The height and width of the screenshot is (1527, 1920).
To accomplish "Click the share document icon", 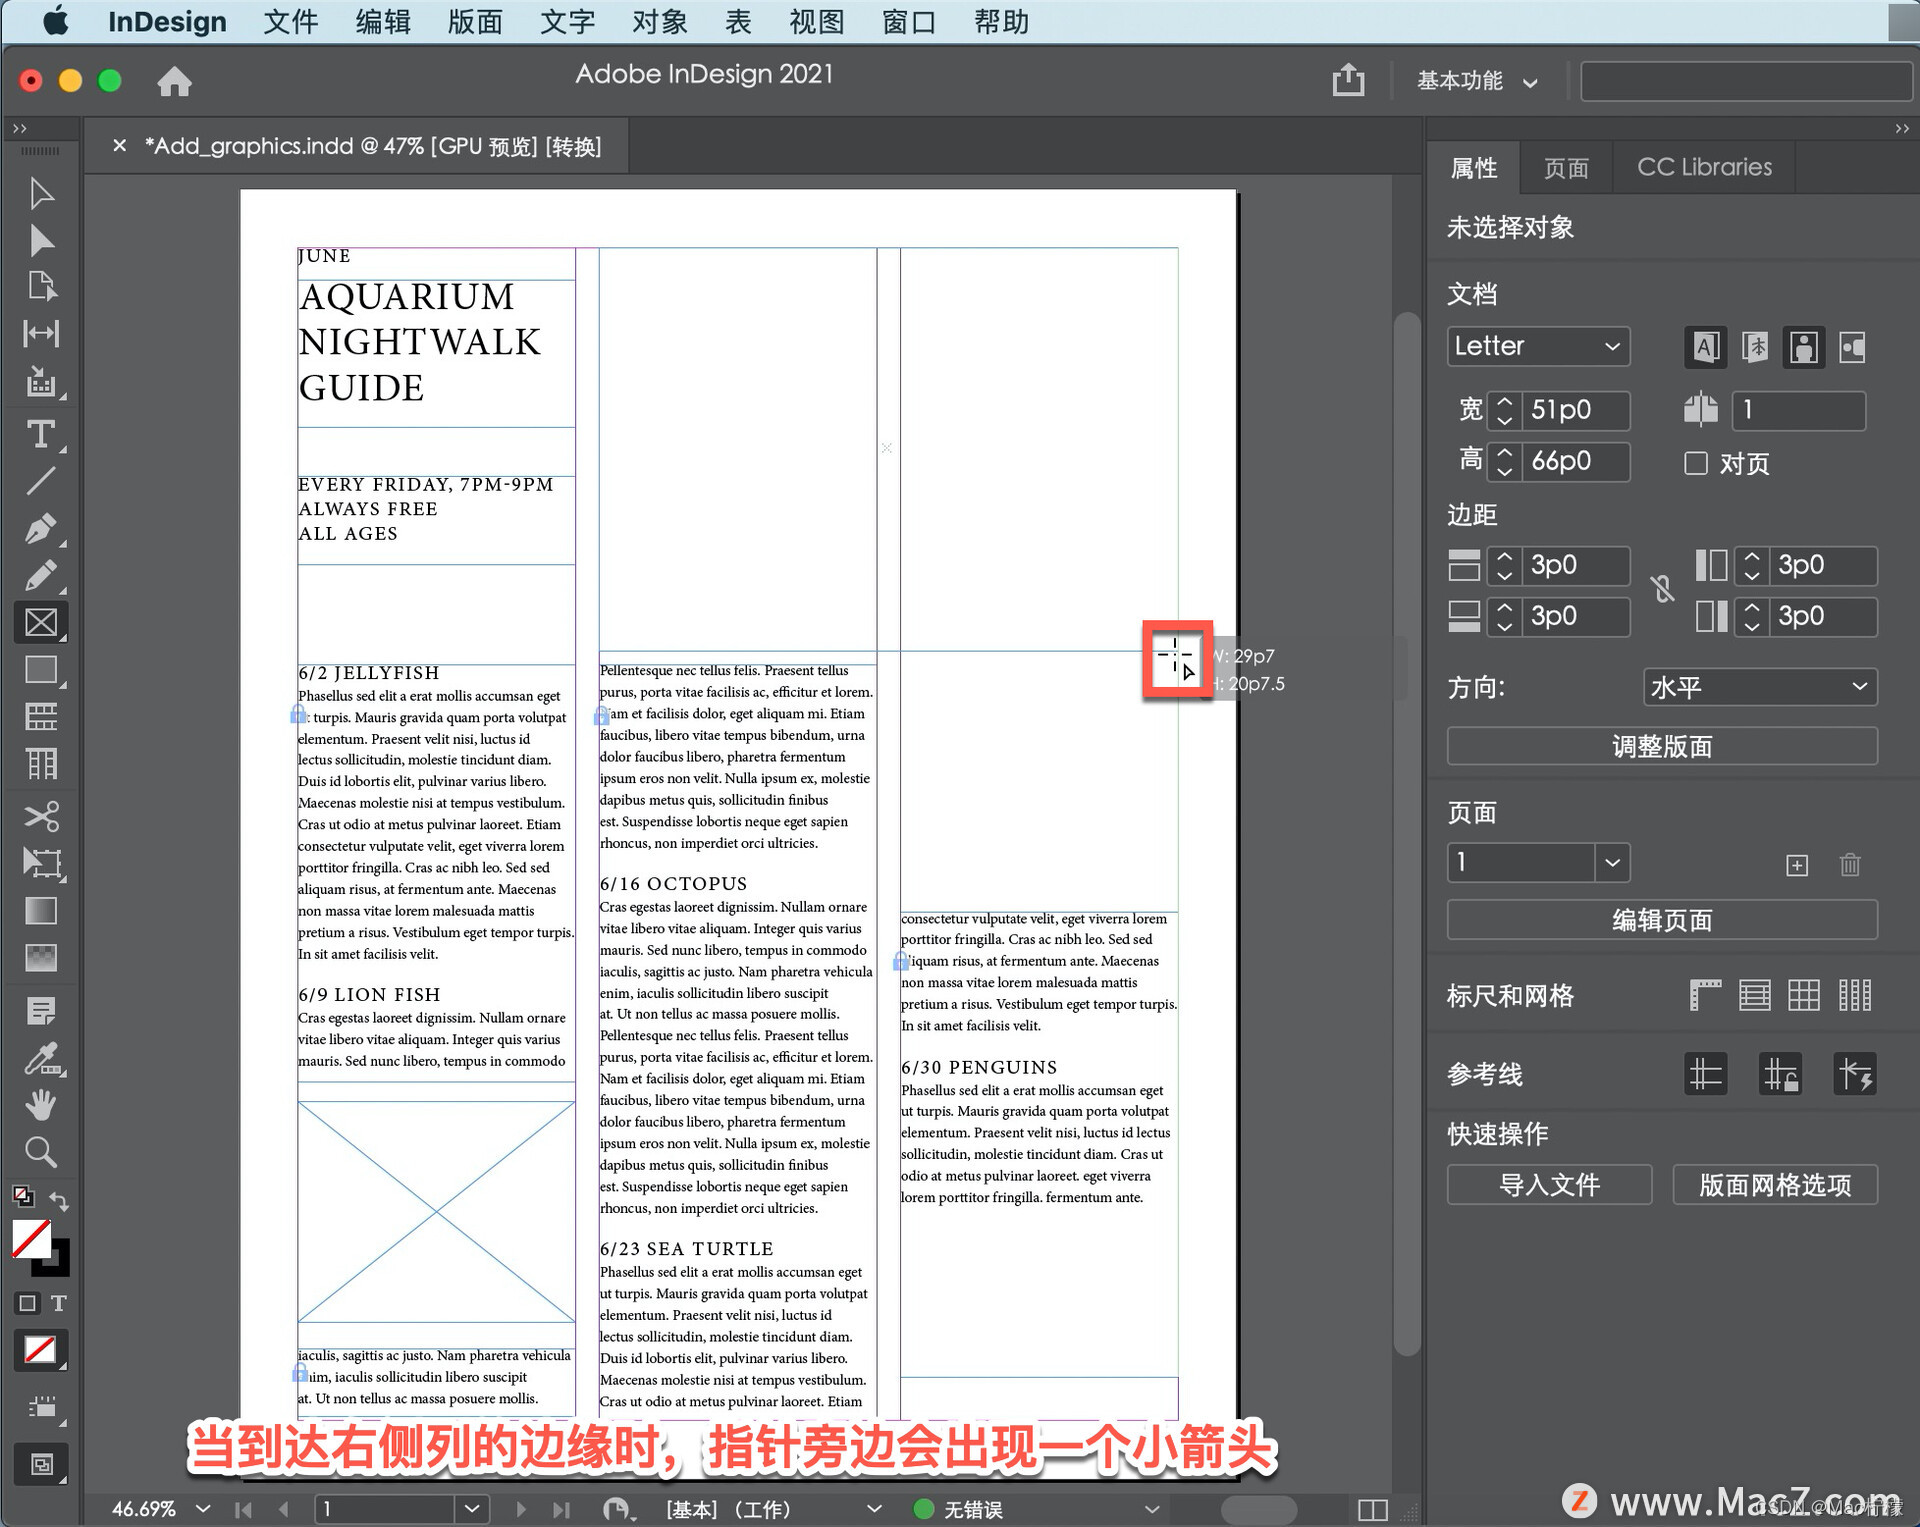I will click(1348, 80).
